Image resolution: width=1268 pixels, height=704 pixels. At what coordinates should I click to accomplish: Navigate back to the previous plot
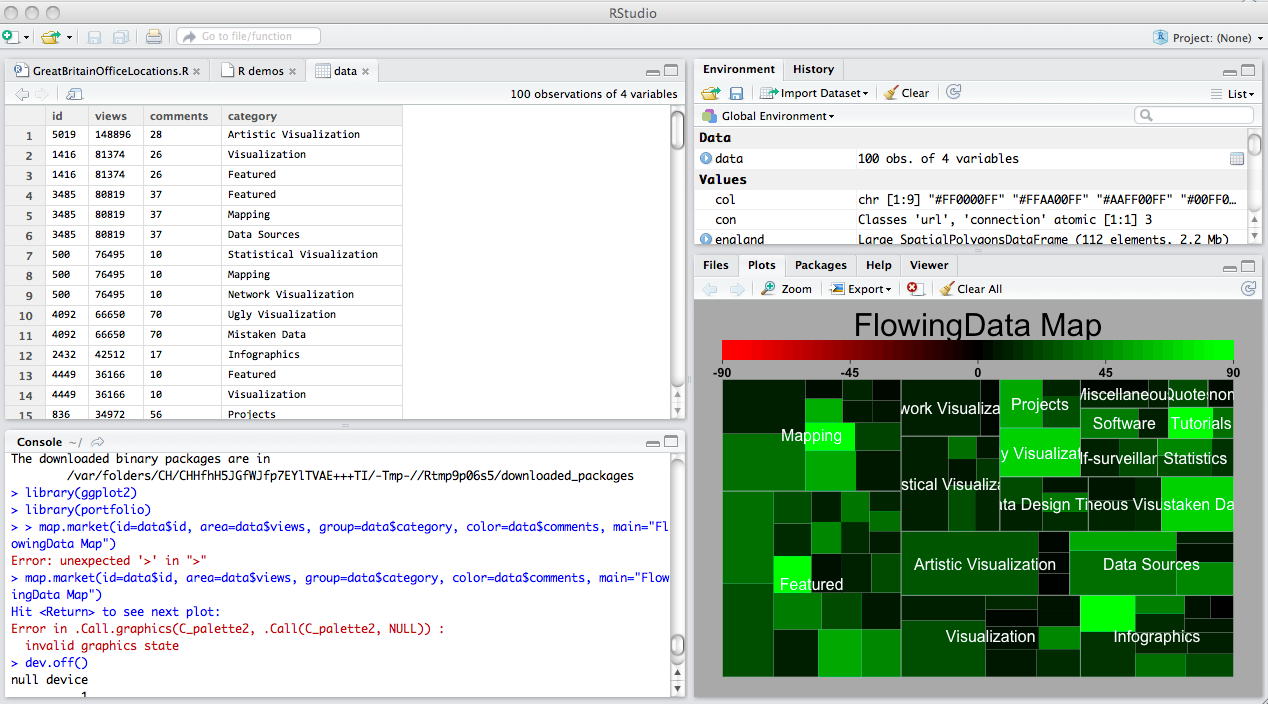tap(710, 288)
